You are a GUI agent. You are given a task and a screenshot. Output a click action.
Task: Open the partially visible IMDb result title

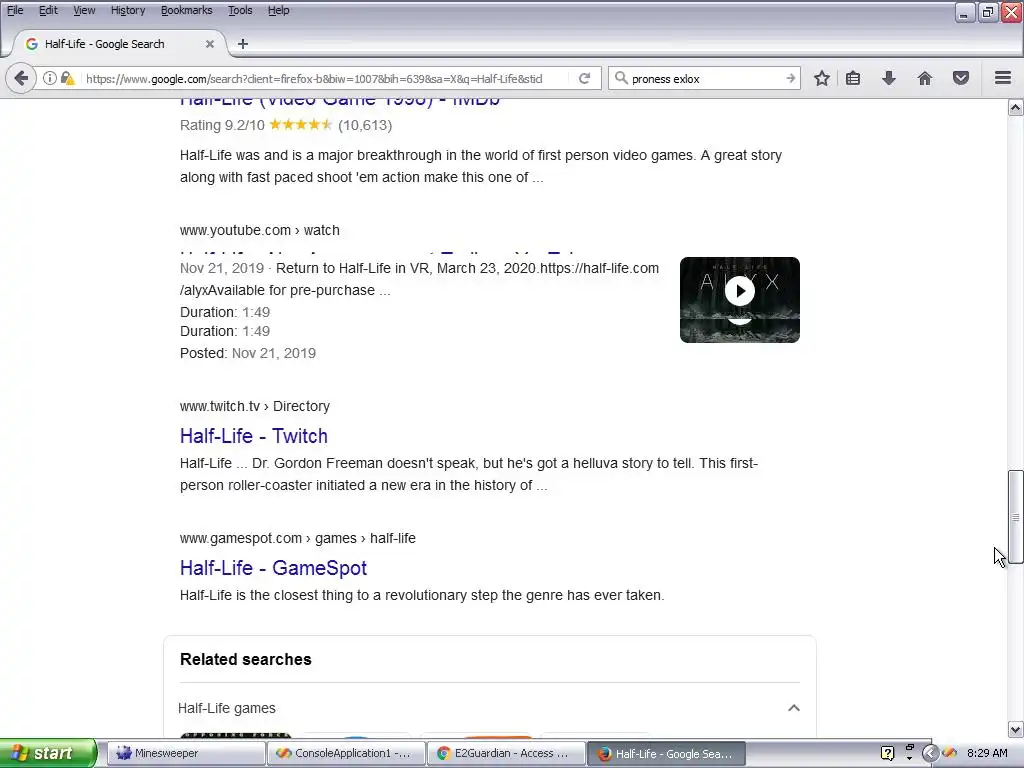click(340, 103)
